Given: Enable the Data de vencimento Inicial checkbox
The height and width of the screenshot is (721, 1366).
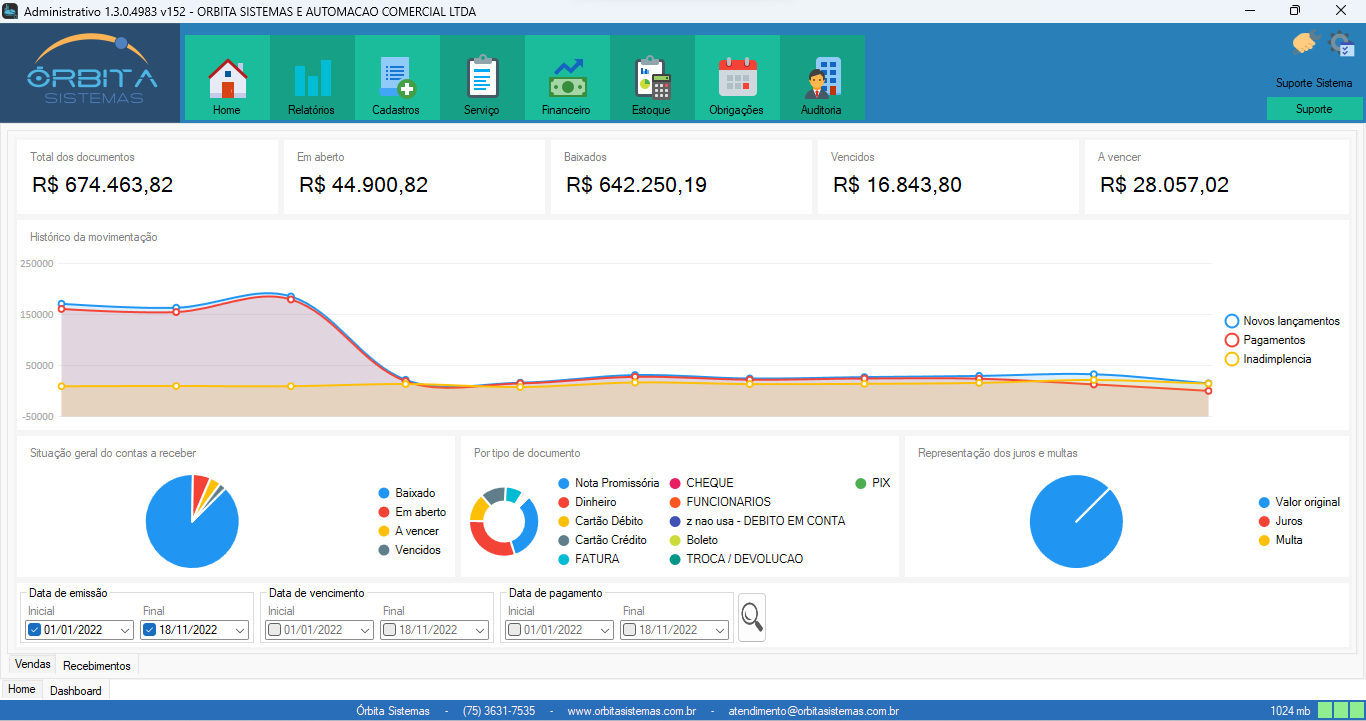Looking at the screenshot, I should pyautogui.click(x=273, y=630).
